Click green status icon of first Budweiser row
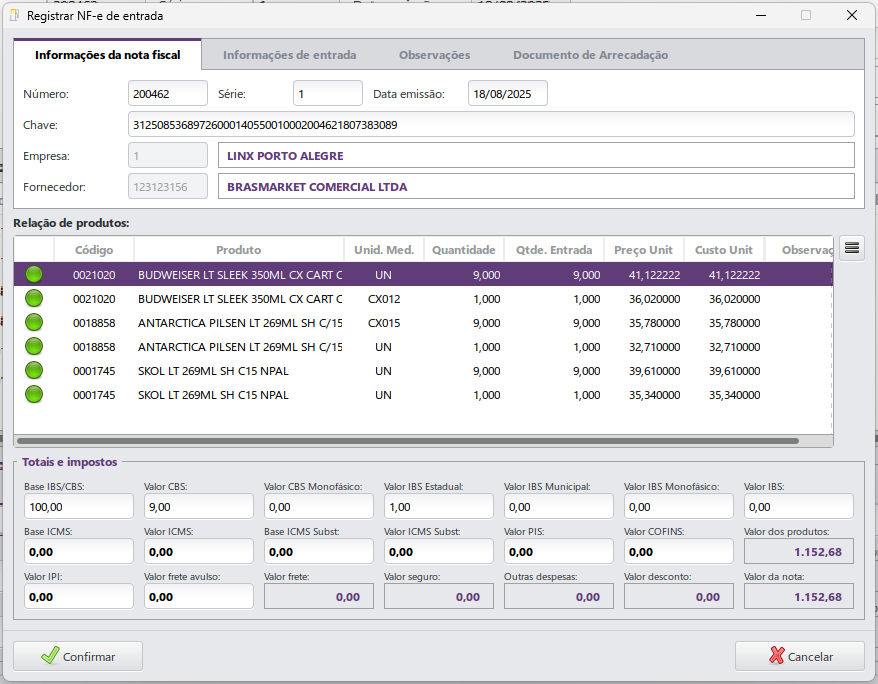Screen dimensions: 878x684 [34, 275]
